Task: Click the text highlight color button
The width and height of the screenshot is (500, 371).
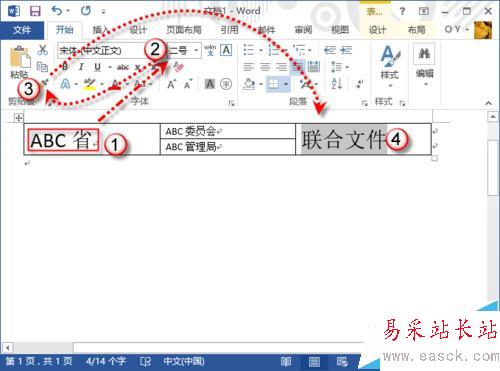Action: tap(89, 84)
